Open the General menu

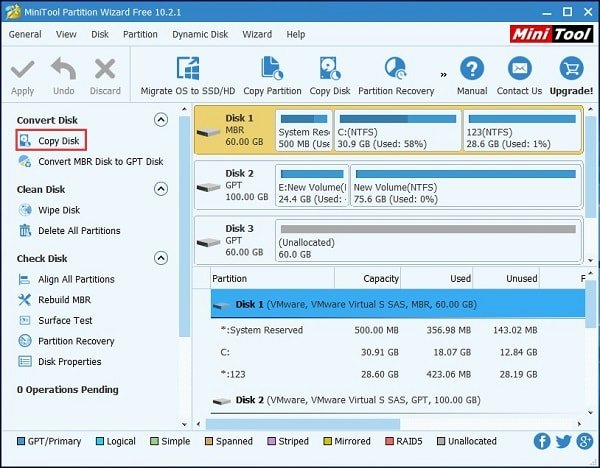(25, 34)
